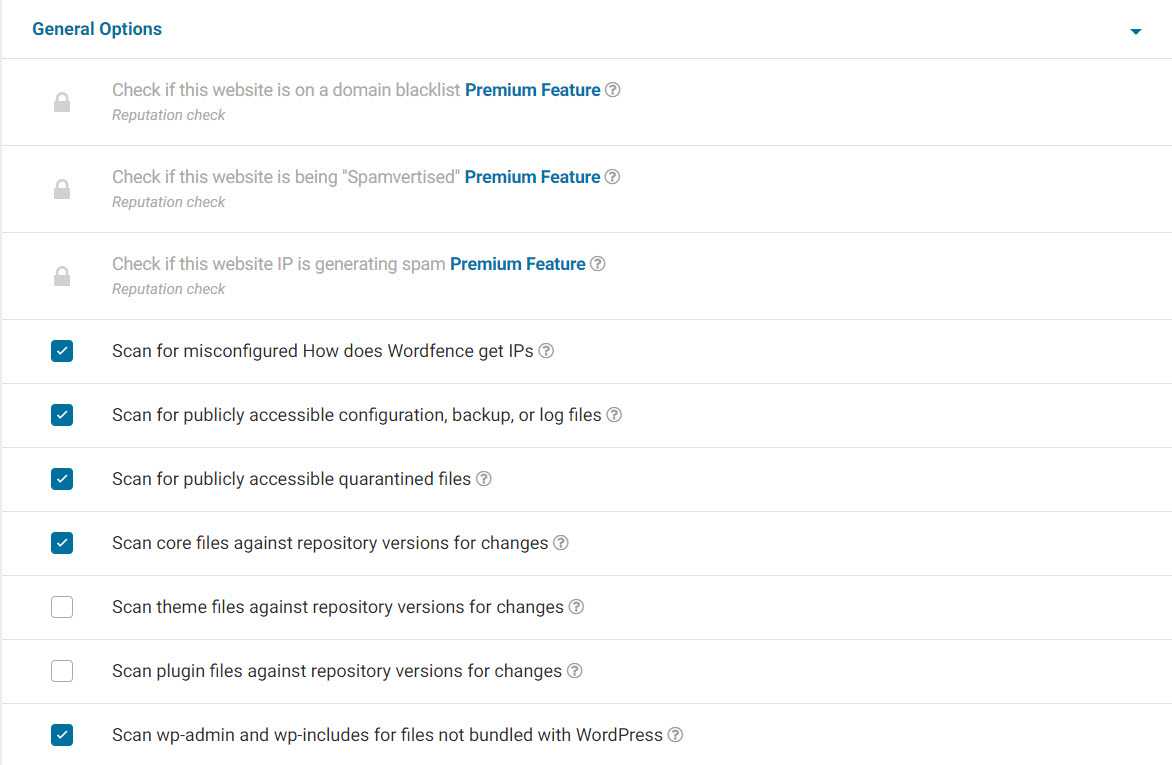
Task: Click help icon beside quarantined files scan
Action: (x=484, y=479)
